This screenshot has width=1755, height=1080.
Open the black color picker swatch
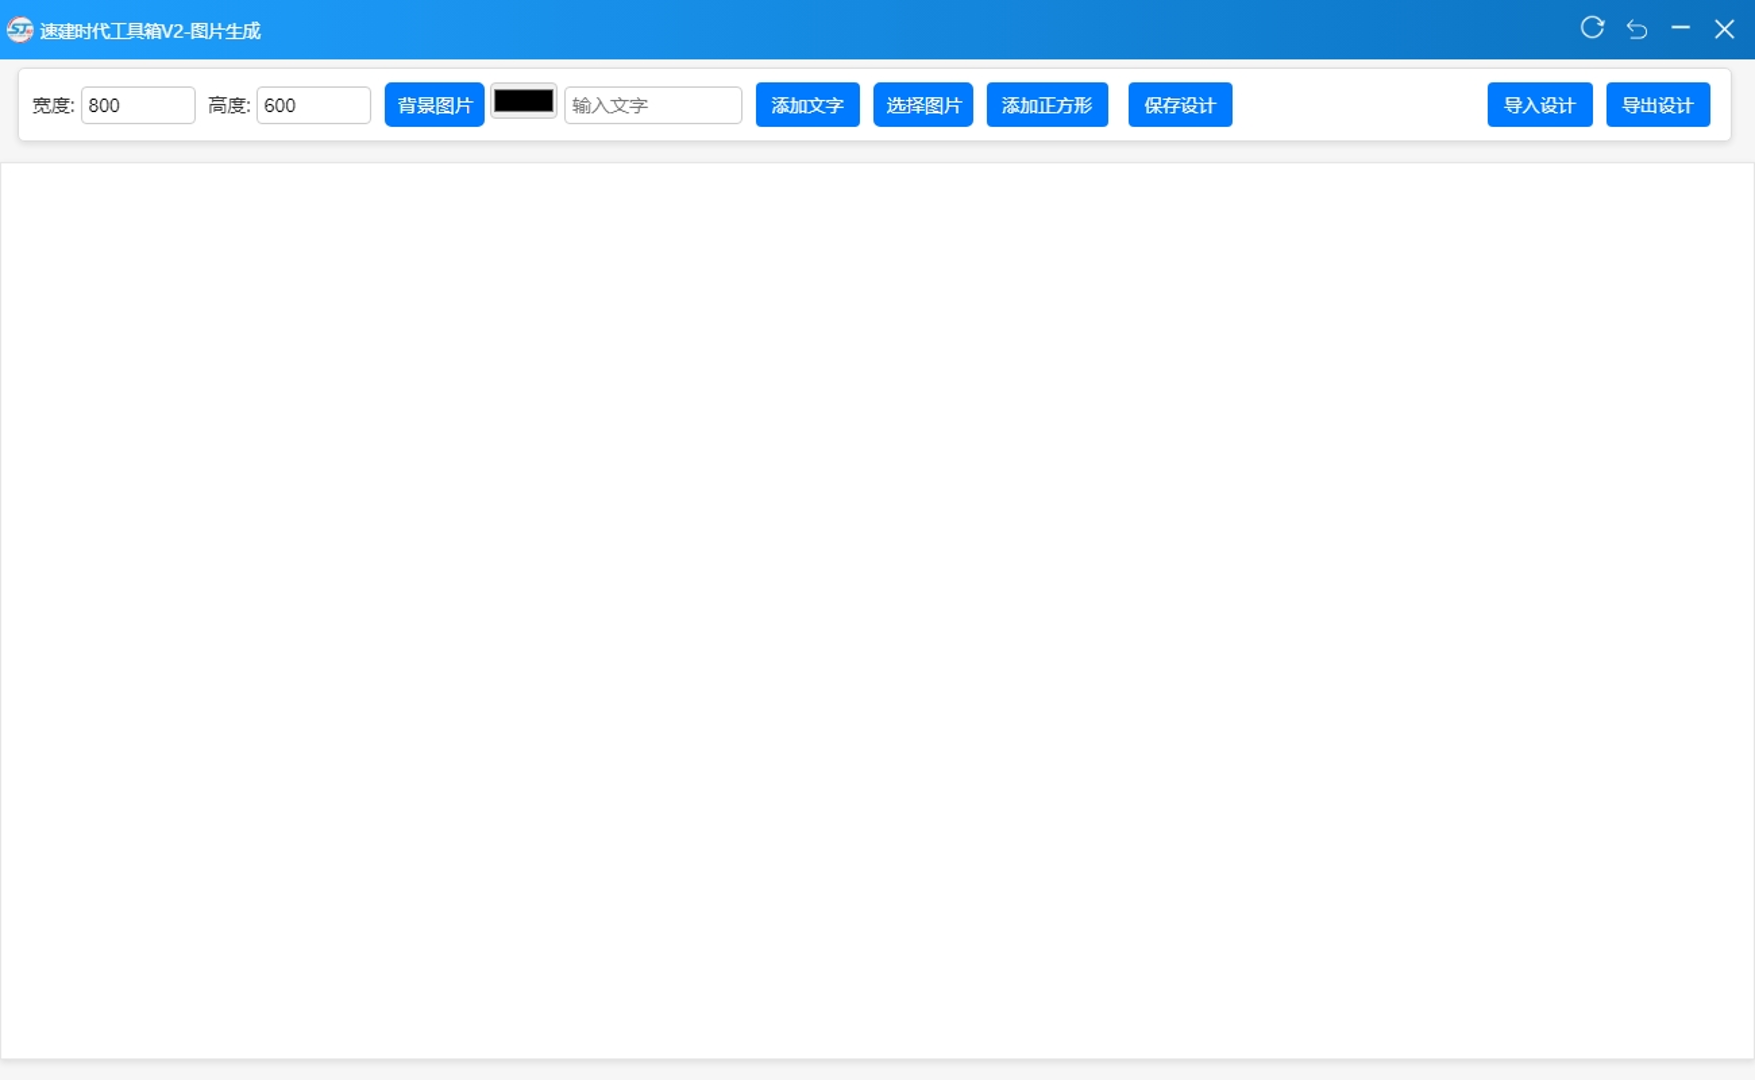pyautogui.click(x=523, y=102)
